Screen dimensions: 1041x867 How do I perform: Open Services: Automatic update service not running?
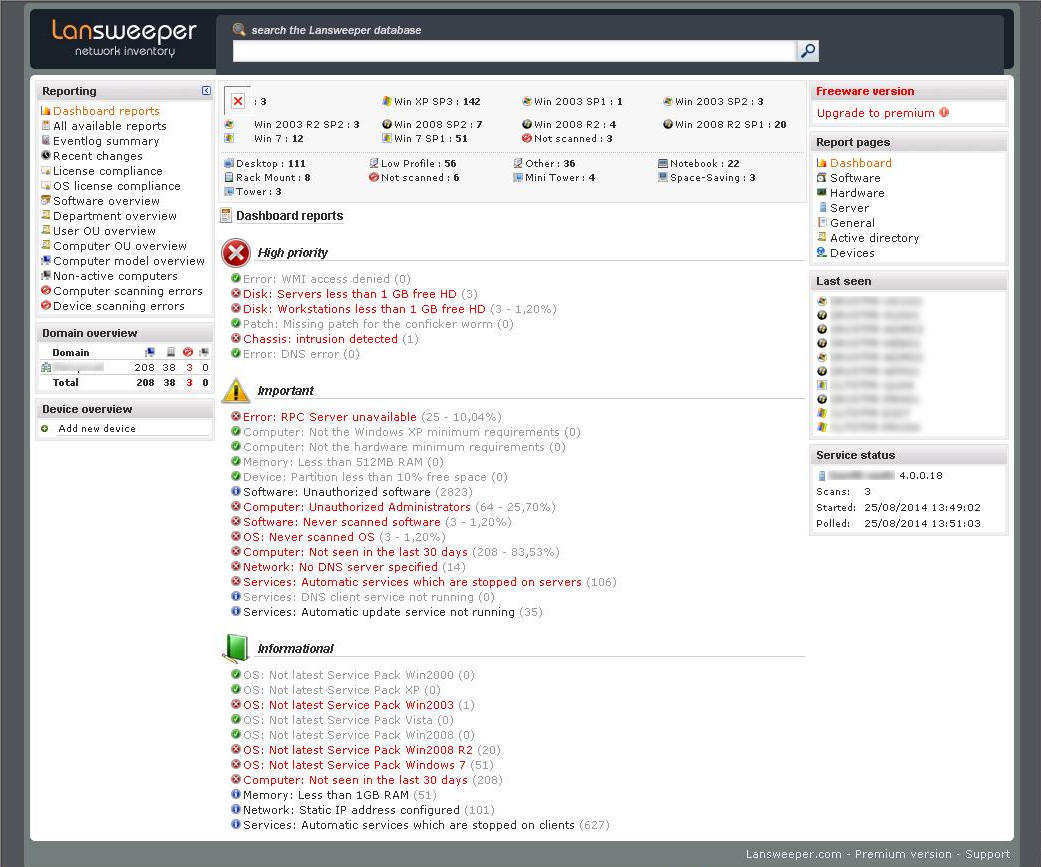378,613
